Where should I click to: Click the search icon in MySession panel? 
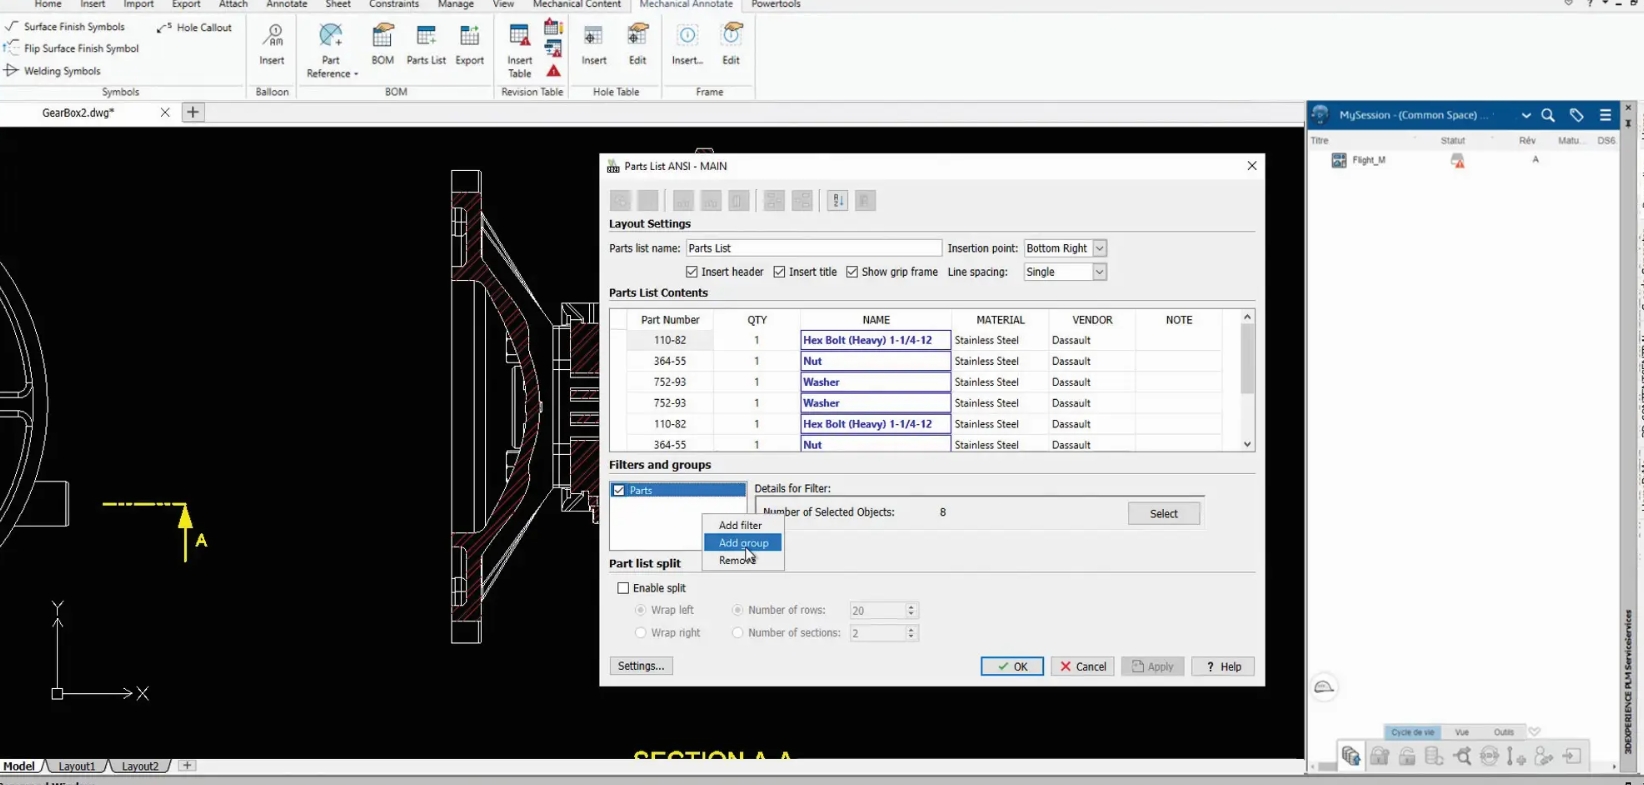pyautogui.click(x=1548, y=115)
